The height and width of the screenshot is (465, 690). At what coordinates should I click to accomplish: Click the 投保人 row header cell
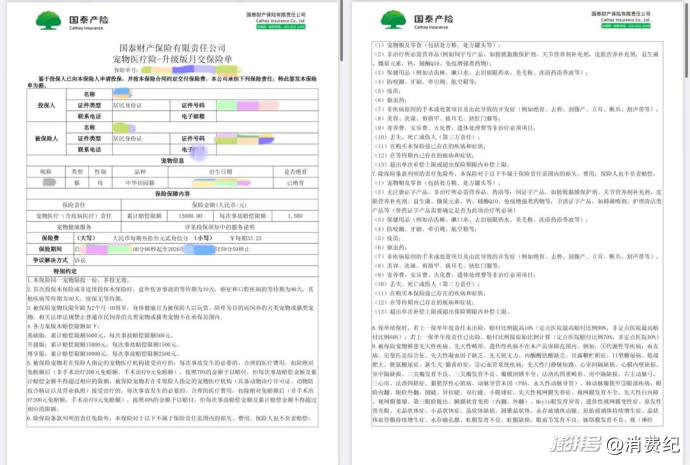(x=46, y=103)
